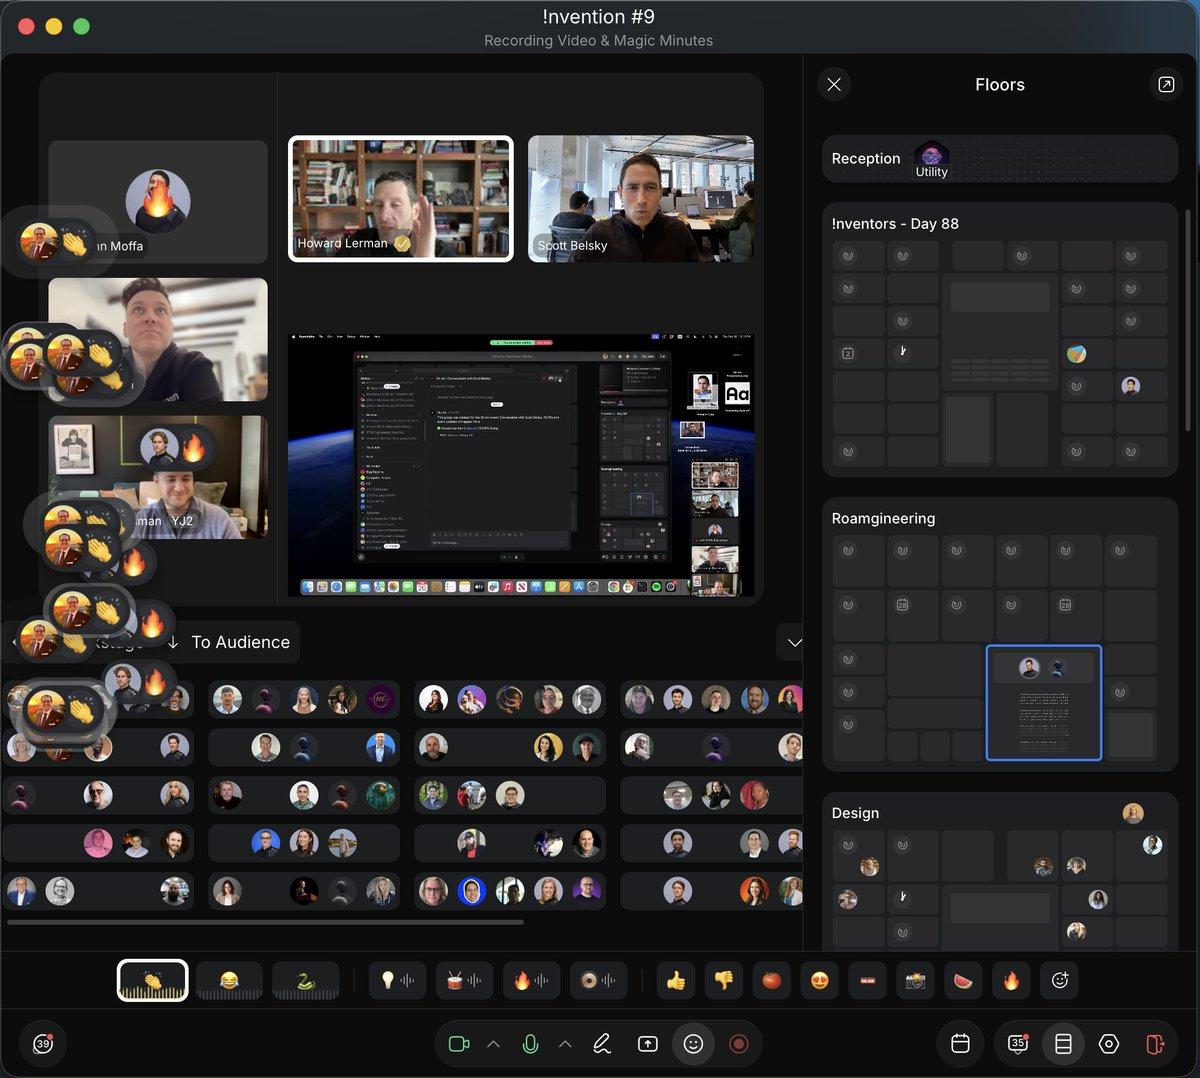This screenshot has width=1200, height=1078.
Task: Start recording with the red record icon
Action: tap(739, 1043)
